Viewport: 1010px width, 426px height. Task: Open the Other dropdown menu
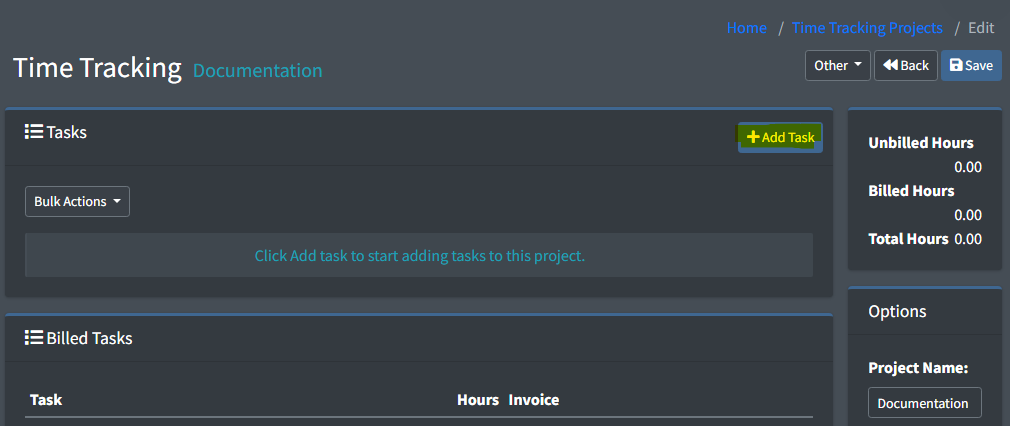click(838, 66)
